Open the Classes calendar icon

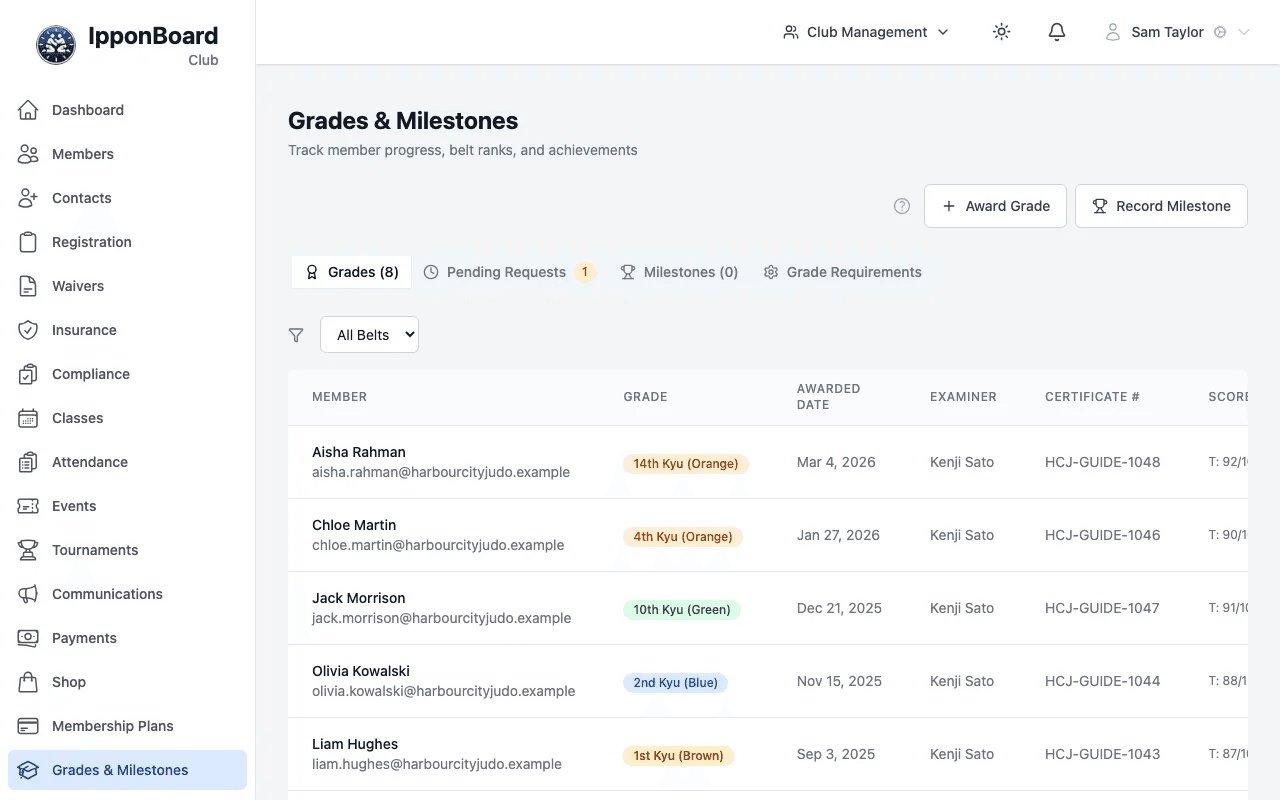28,418
